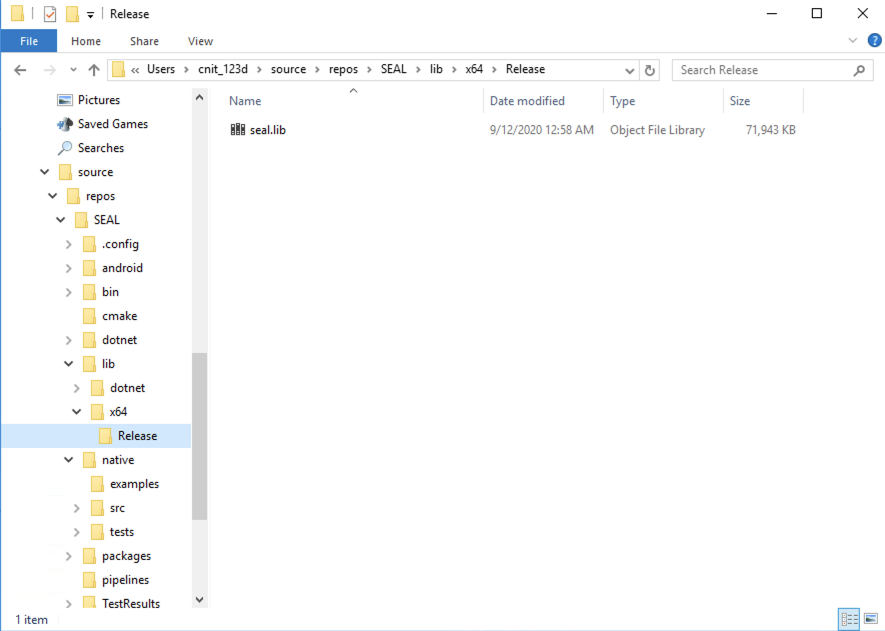Click the navigation pane scroll up arrow
Viewport: 885px width, 631px height.
click(x=199, y=98)
